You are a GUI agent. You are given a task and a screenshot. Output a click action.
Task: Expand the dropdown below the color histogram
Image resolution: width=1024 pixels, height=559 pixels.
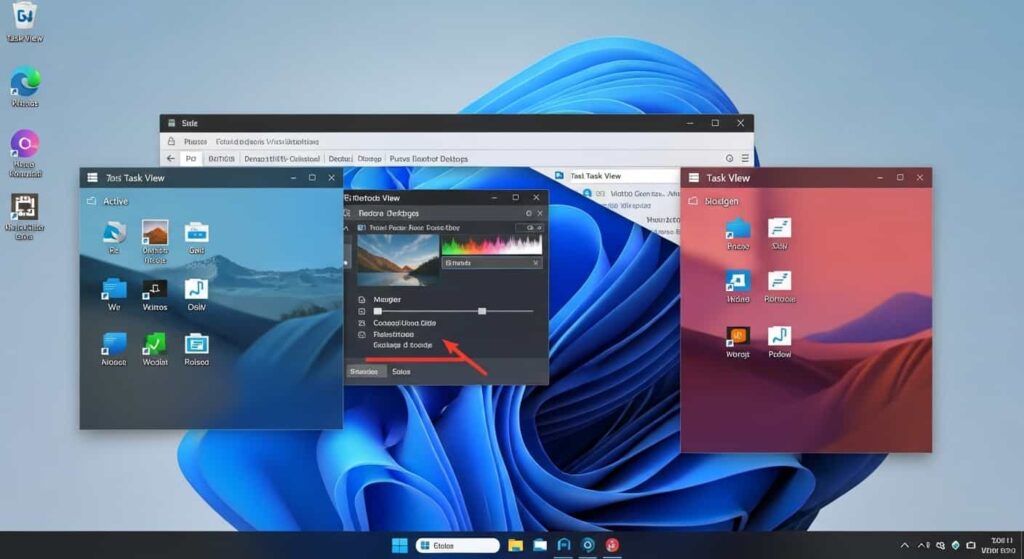click(x=492, y=262)
